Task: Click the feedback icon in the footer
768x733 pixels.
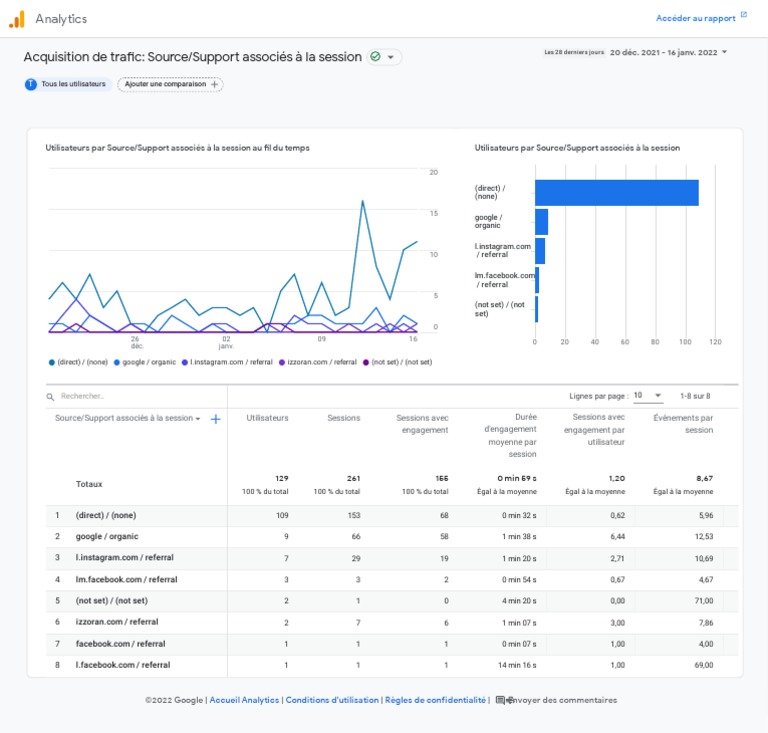Action: pos(500,700)
